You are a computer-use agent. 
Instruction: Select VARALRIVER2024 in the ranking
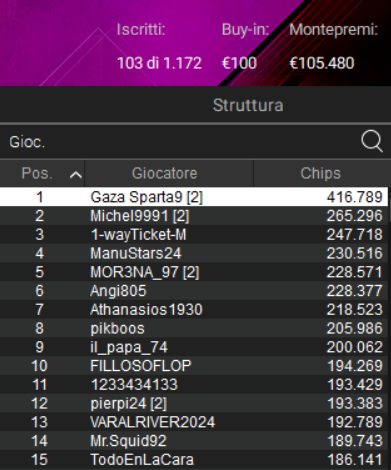point(194,422)
